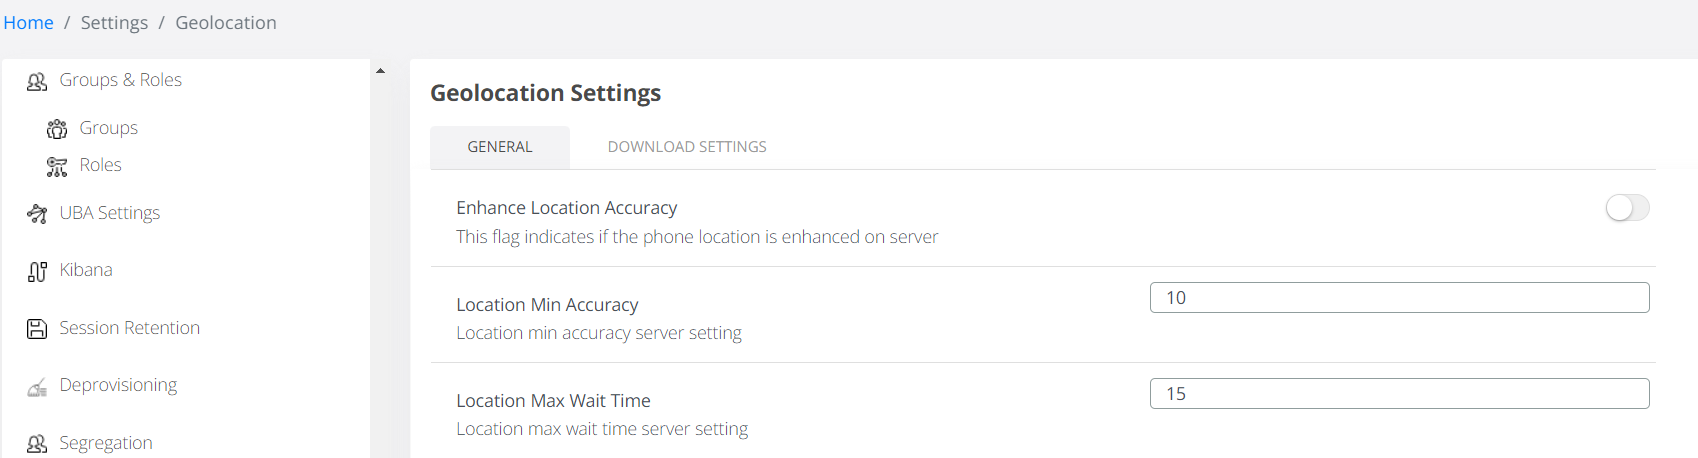The width and height of the screenshot is (1698, 458).
Task: Open the Download Settings tab
Action: point(687,147)
